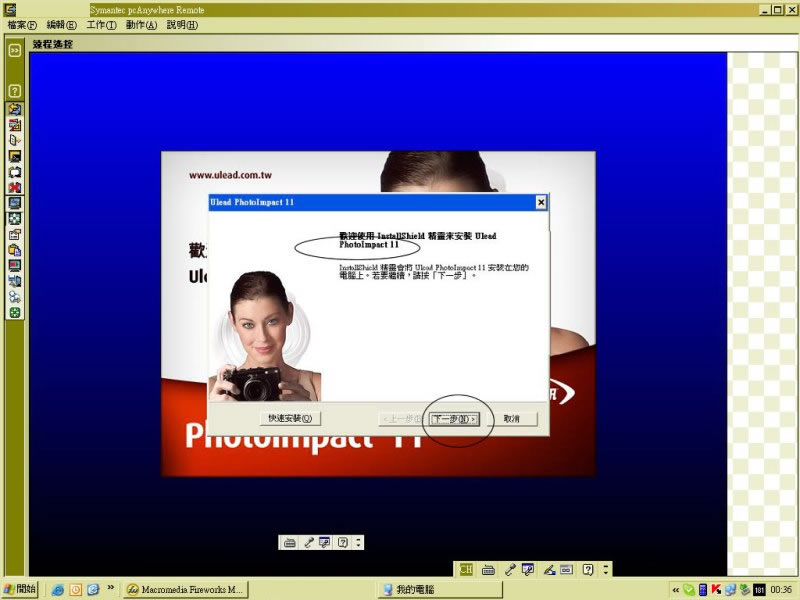Click the red and yellow windows icon in sidebar
The width and height of the screenshot is (800, 600).
(14, 125)
